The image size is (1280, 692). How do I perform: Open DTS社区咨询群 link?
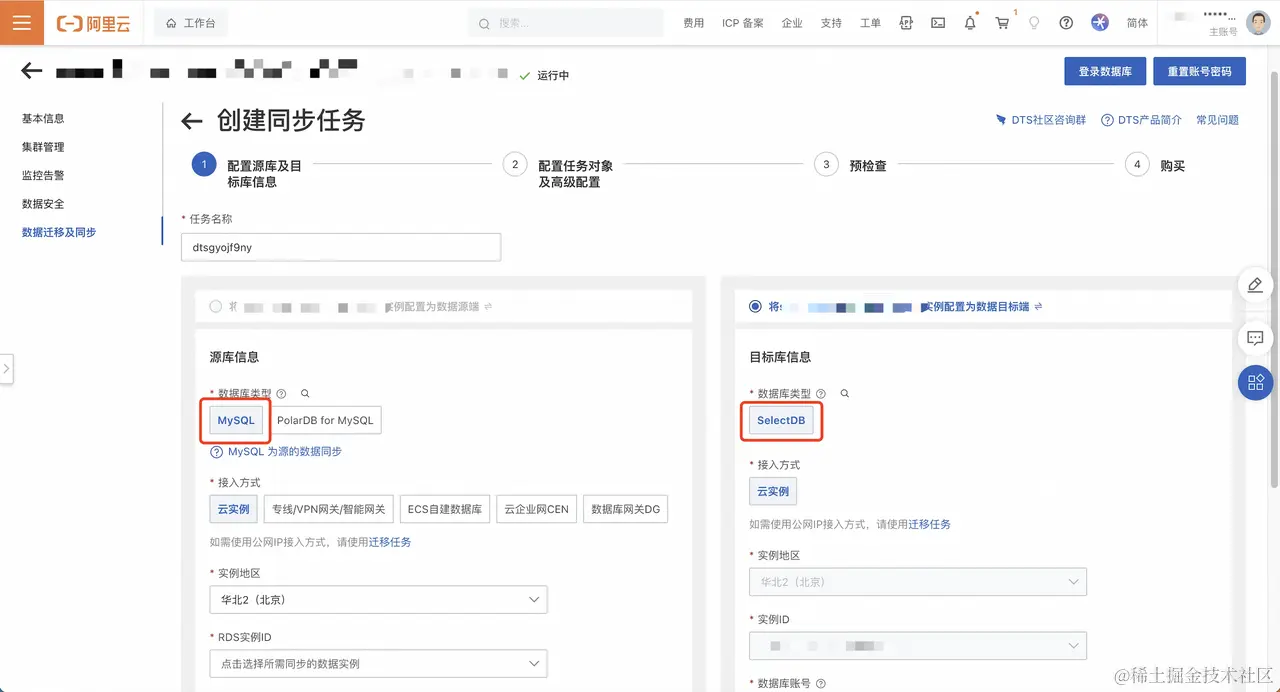tap(1040, 120)
